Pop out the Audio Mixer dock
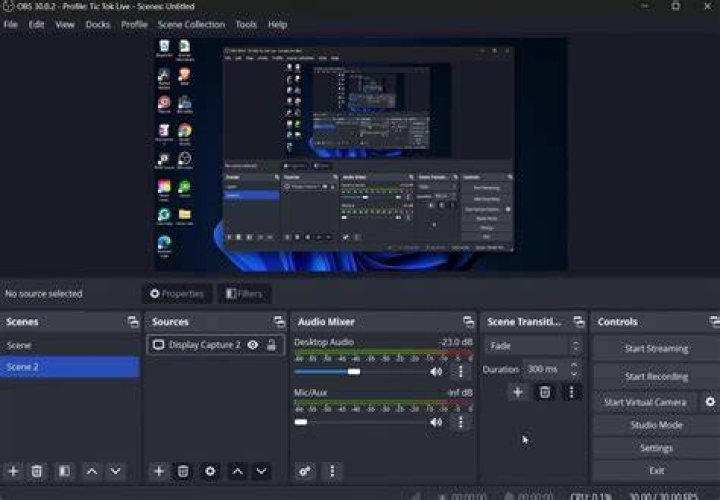720x500 pixels. [468, 322]
